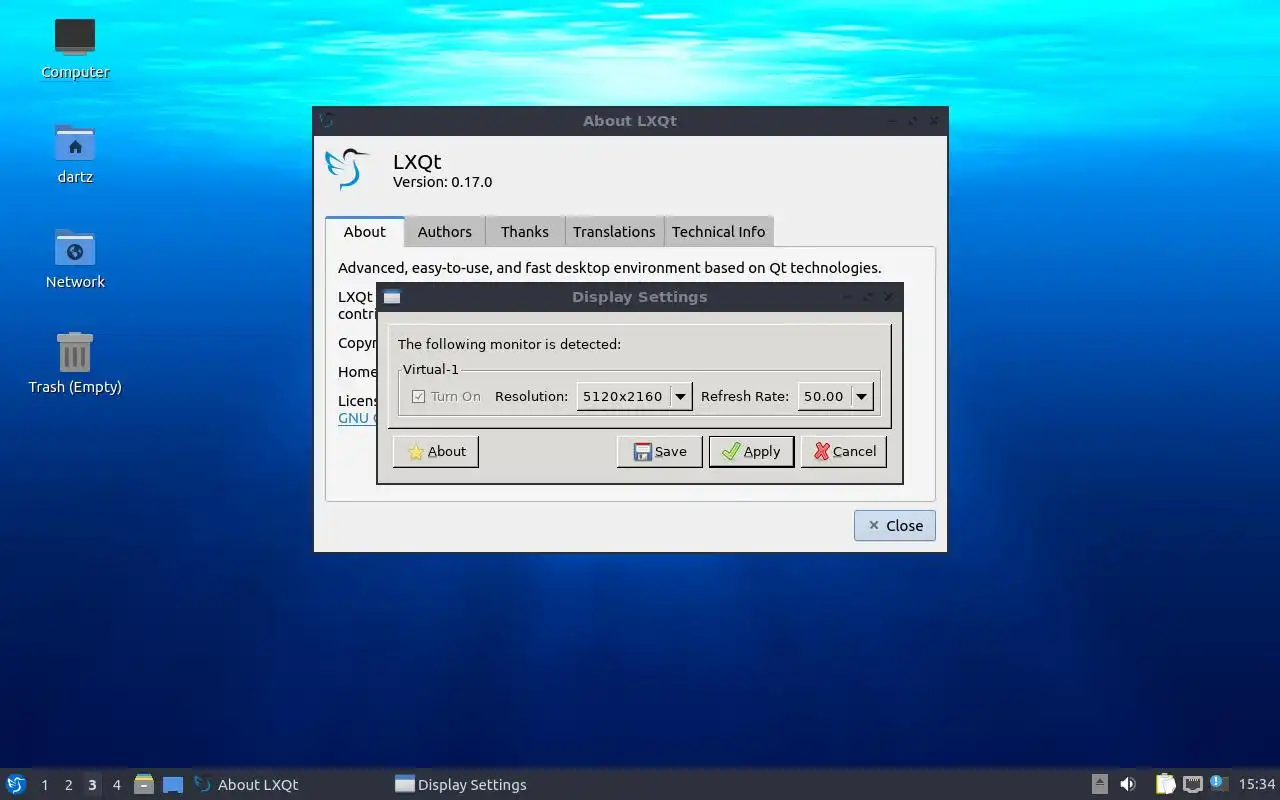Image resolution: width=1280 pixels, height=800 pixels.
Task: Cancel the Display Settings dialog
Action: [844, 451]
